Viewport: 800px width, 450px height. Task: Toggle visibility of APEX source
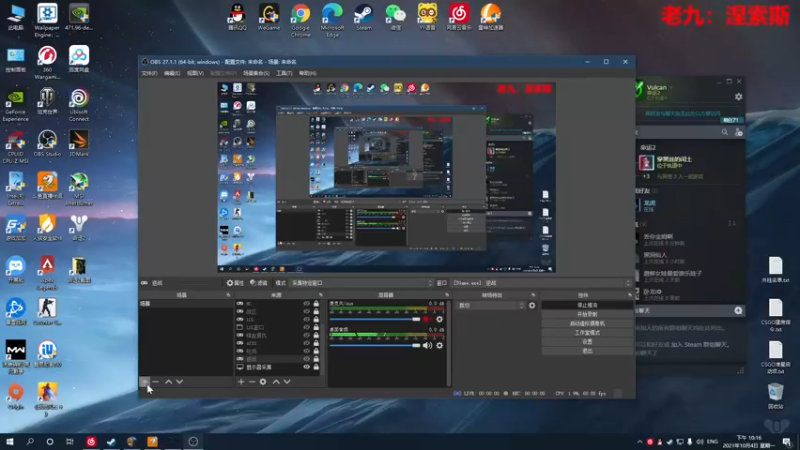[x=307, y=343]
